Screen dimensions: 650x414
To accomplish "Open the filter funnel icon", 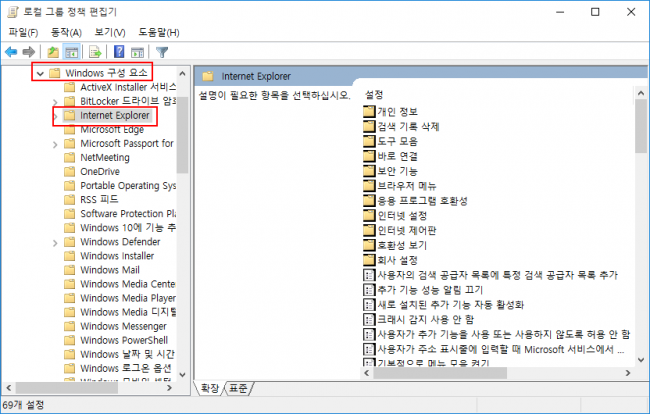I will click(162, 52).
